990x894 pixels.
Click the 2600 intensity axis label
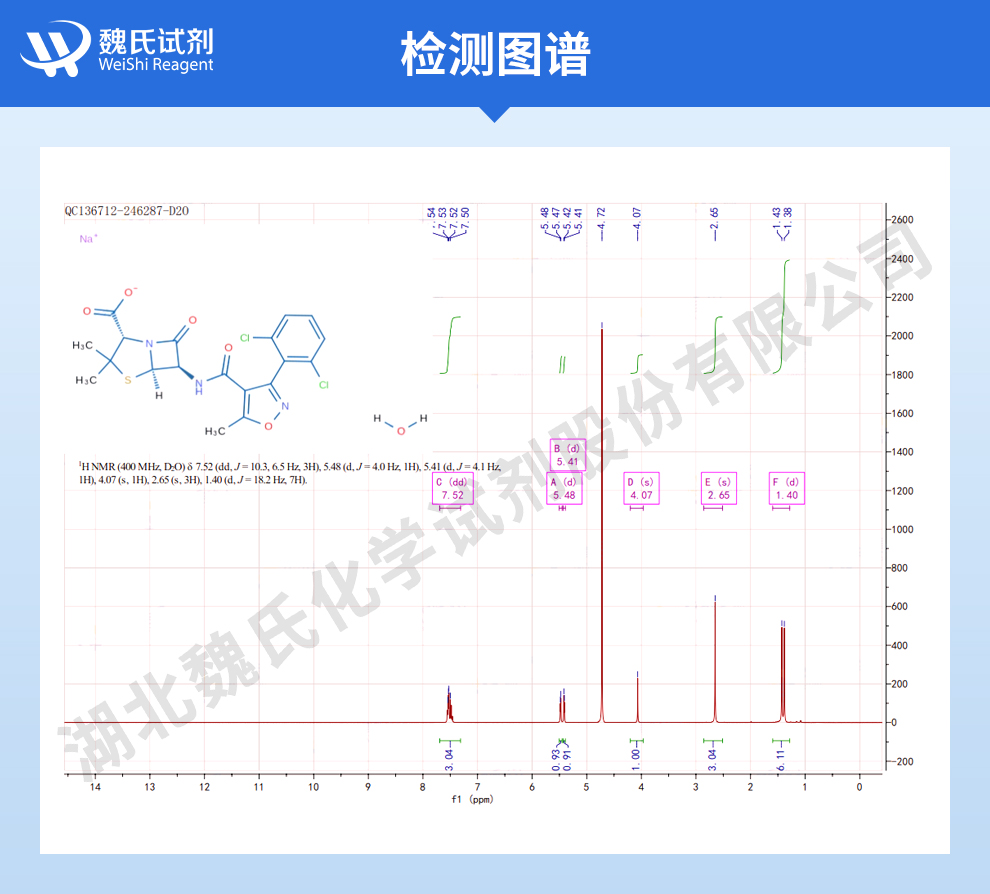pos(902,220)
